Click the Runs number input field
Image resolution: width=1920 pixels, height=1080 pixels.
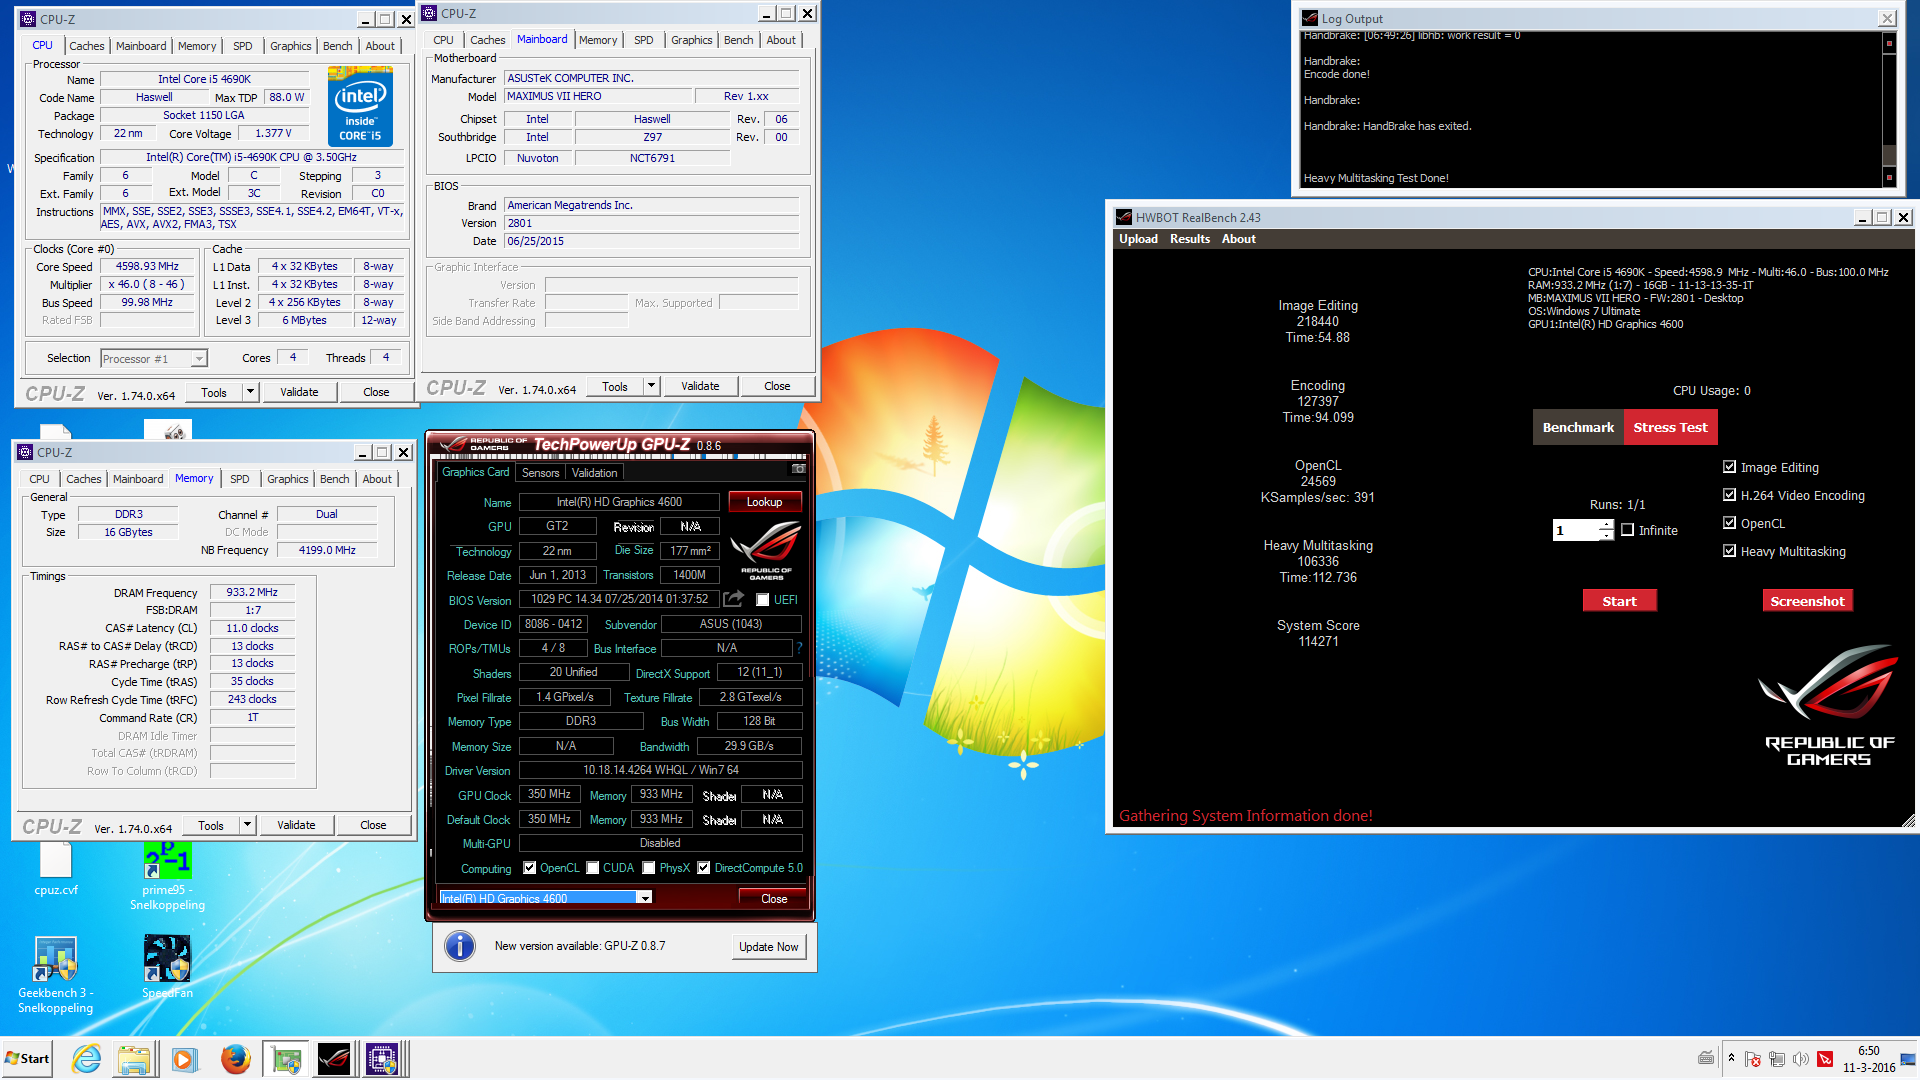[1576, 530]
